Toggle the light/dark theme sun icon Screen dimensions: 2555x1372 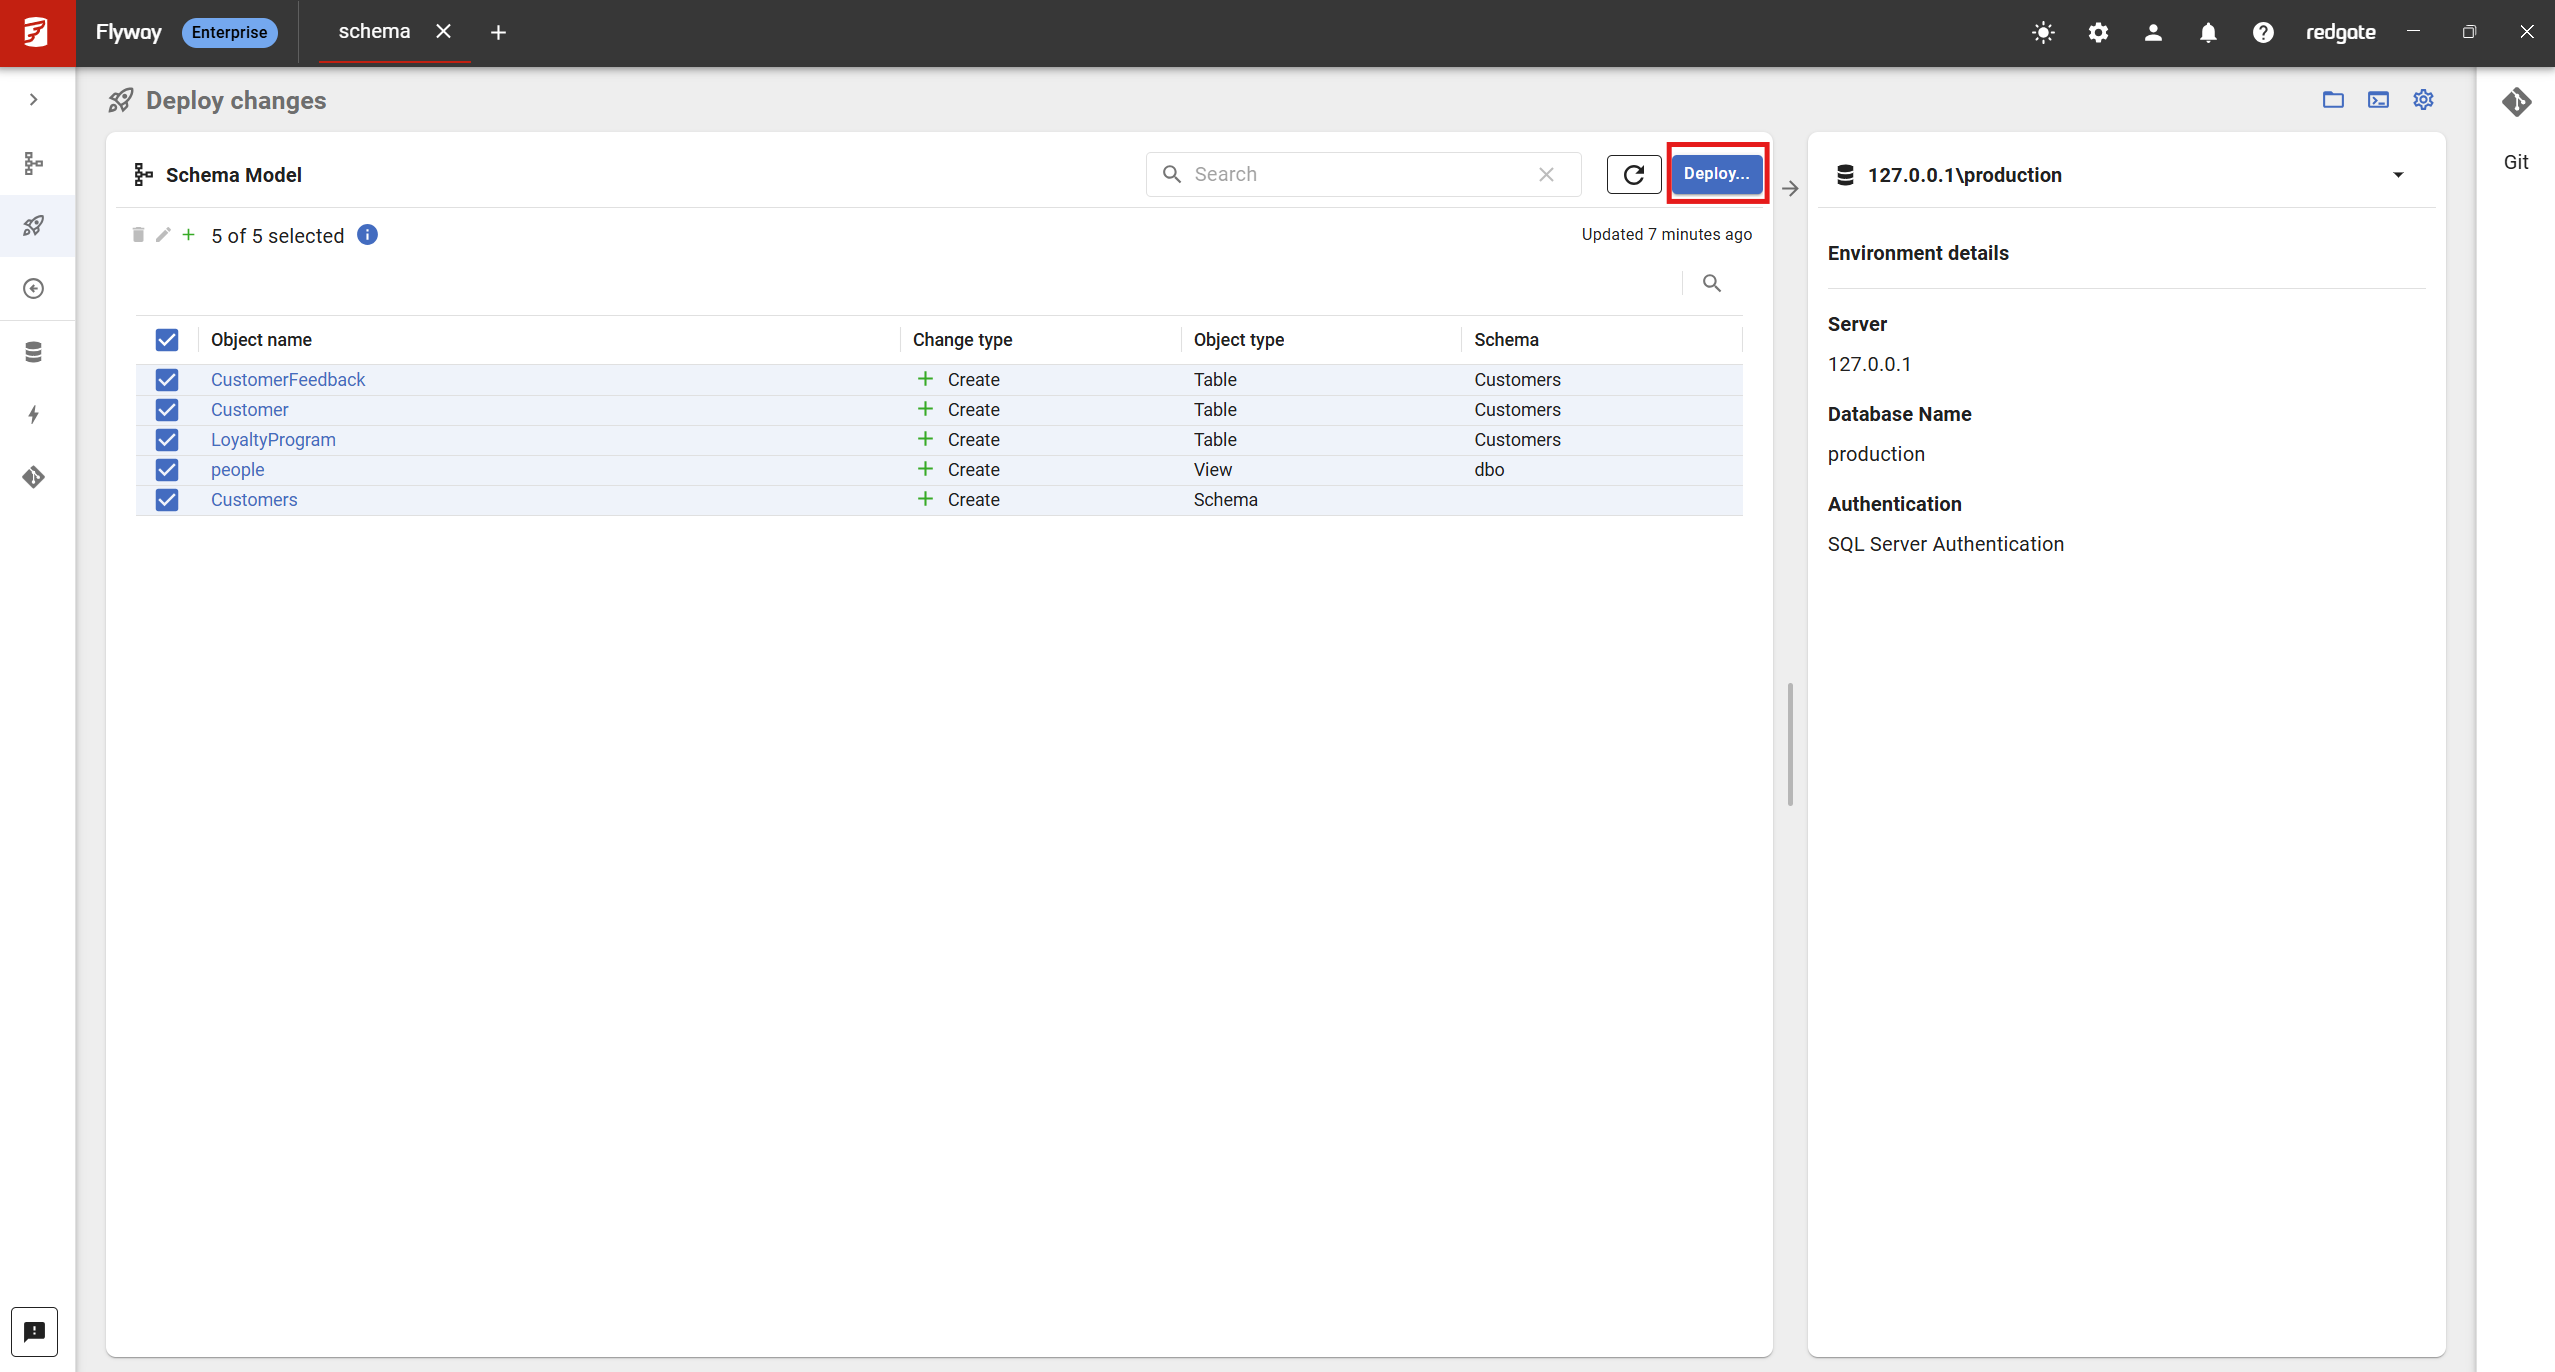point(2043,32)
